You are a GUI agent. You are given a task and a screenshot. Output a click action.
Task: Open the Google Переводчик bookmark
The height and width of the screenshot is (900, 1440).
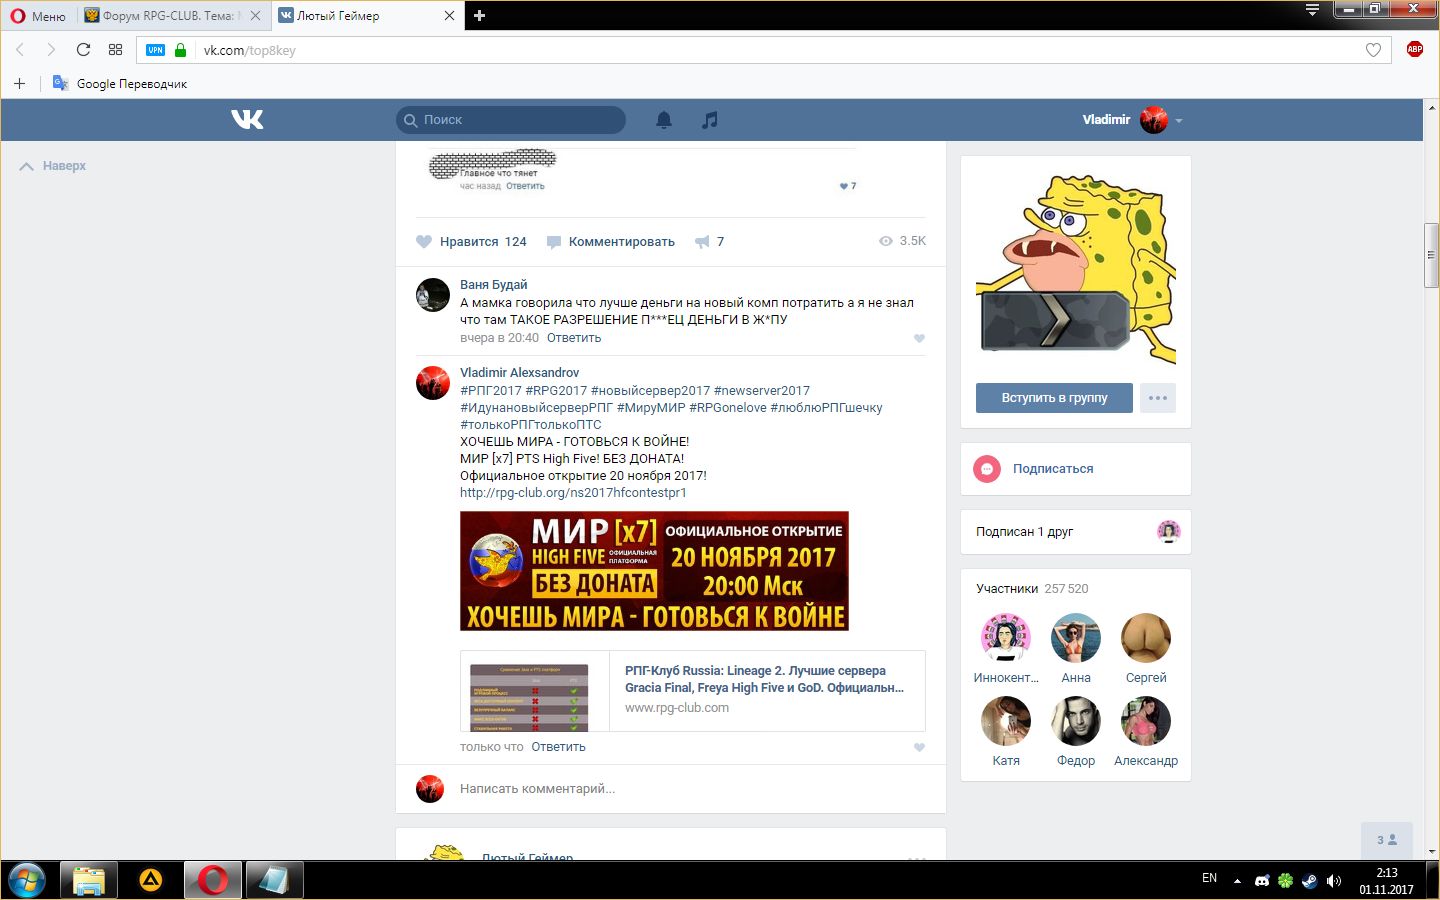(x=120, y=83)
